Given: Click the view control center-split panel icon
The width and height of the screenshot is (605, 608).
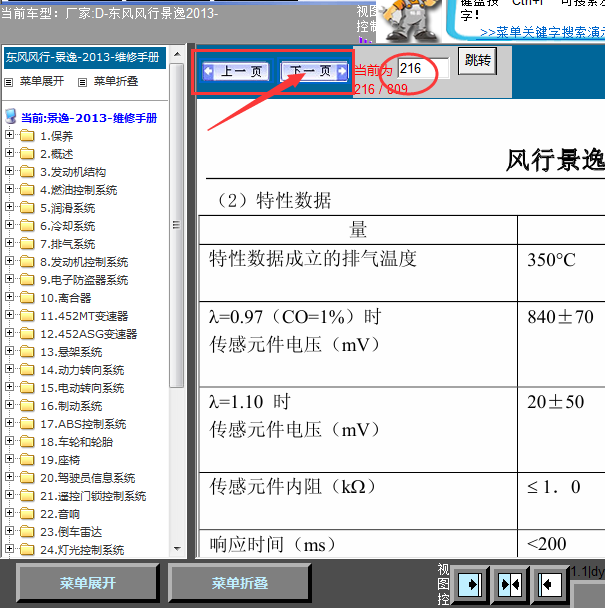Looking at the screenshot, I should coord(510,584).
